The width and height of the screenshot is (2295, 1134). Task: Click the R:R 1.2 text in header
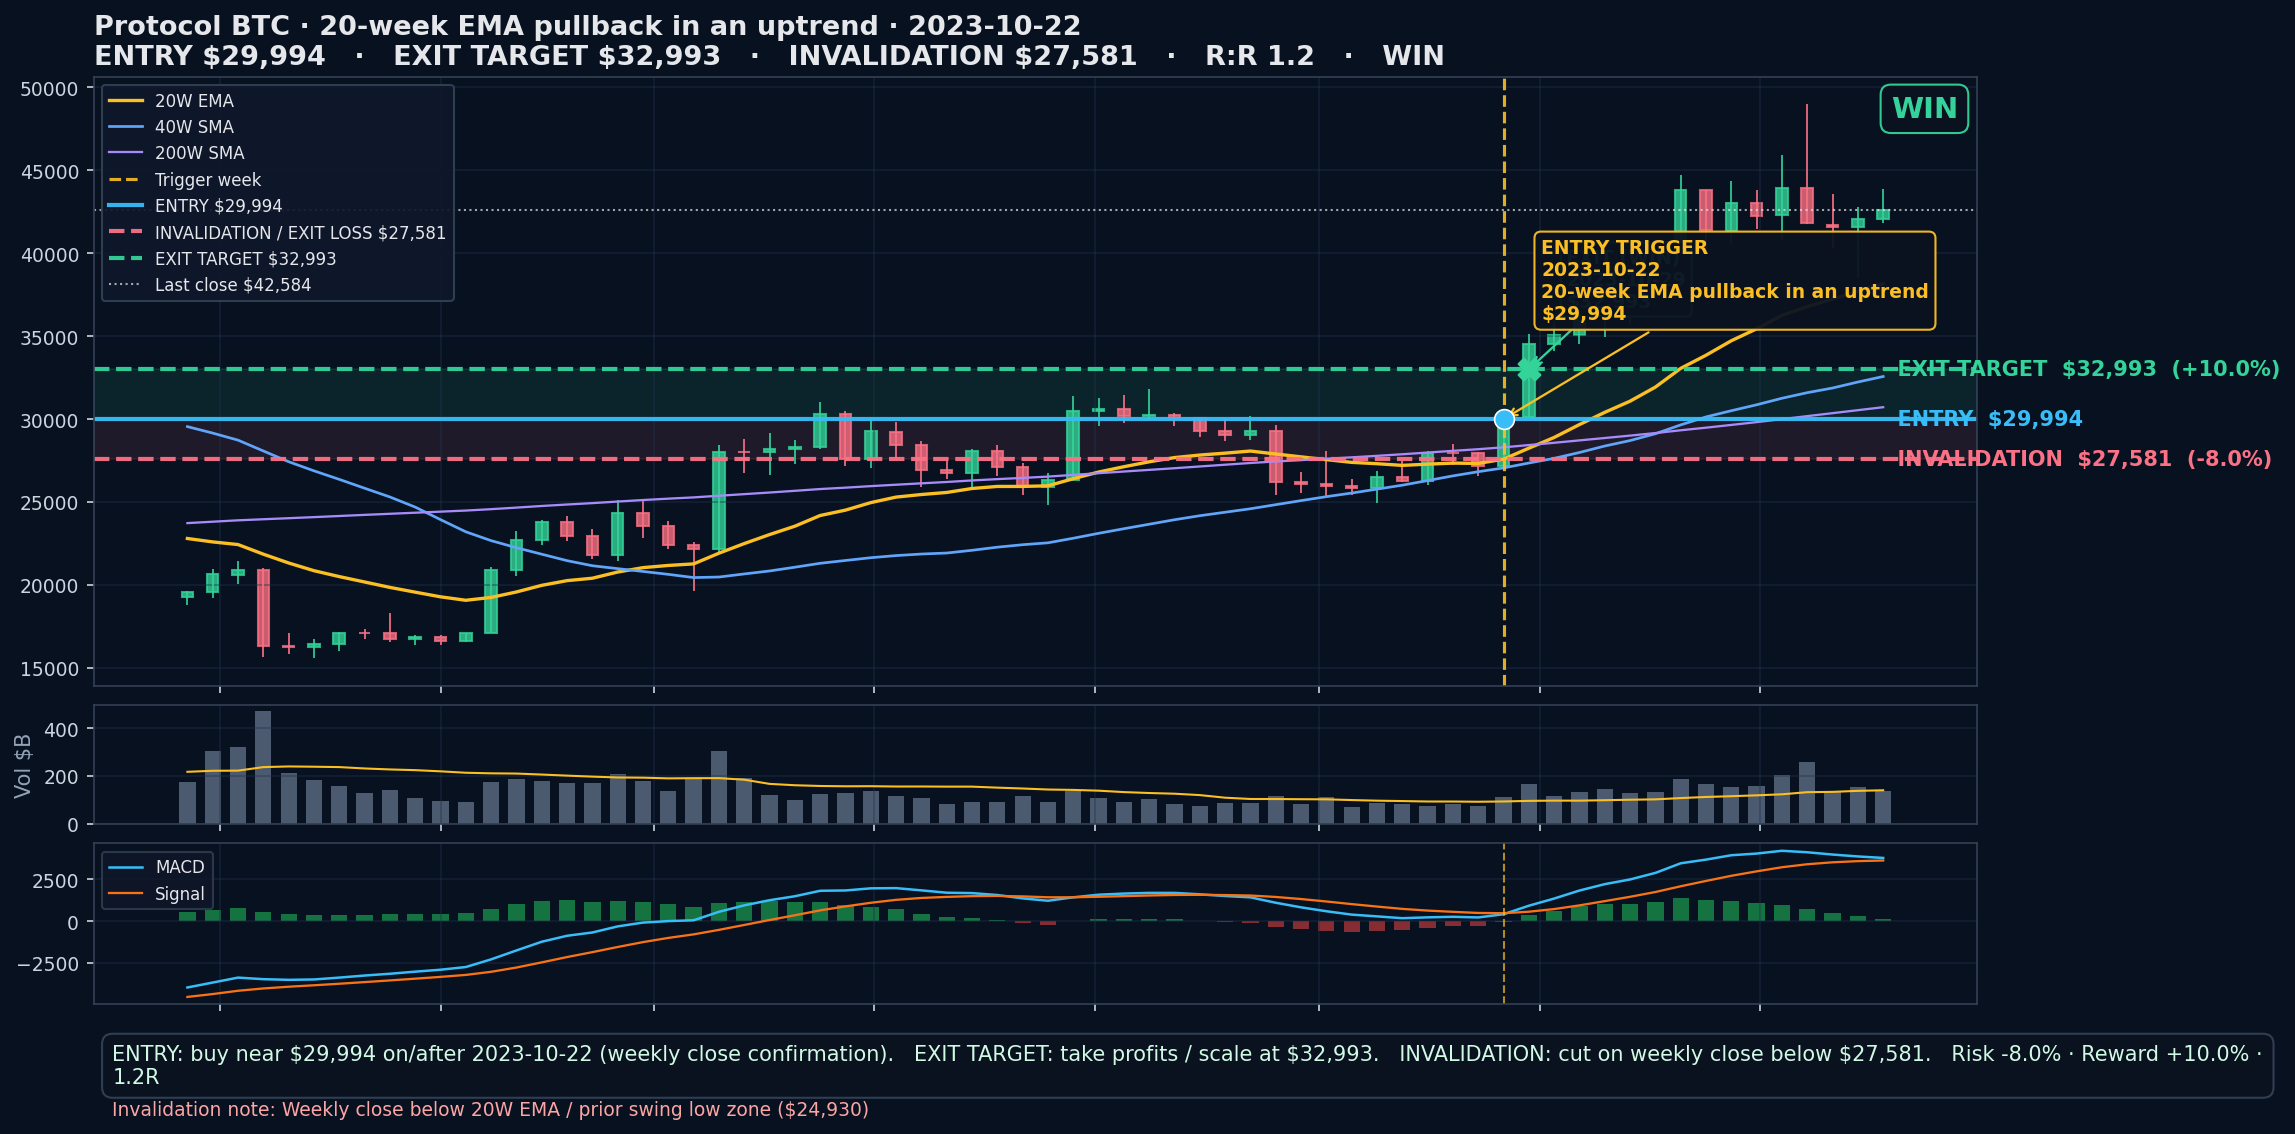1260,56
